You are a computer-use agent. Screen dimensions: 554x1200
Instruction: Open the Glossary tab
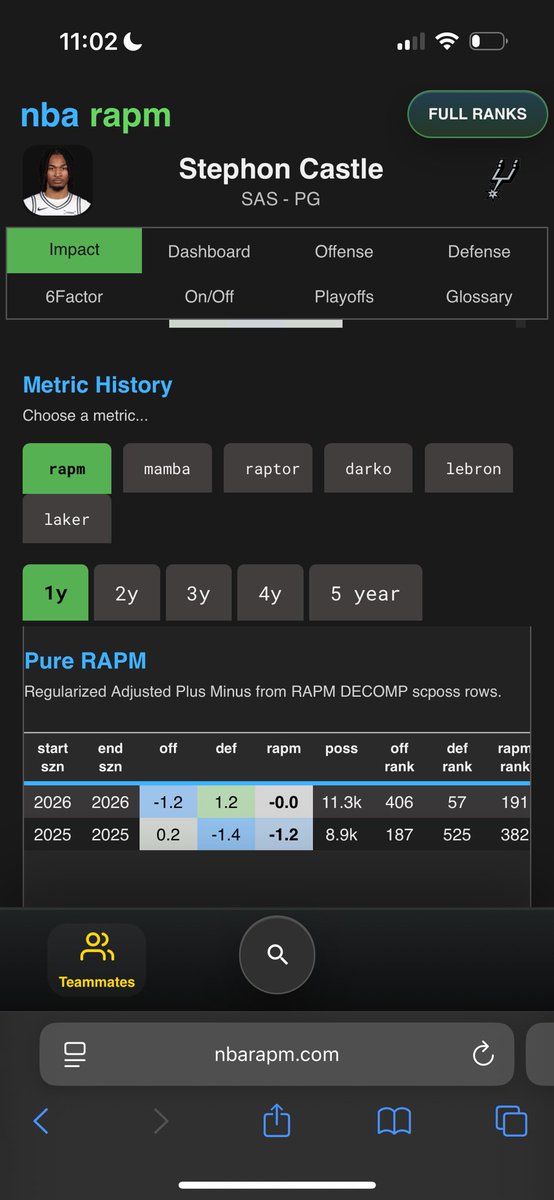pyautogui.click(x=479, y=297)
